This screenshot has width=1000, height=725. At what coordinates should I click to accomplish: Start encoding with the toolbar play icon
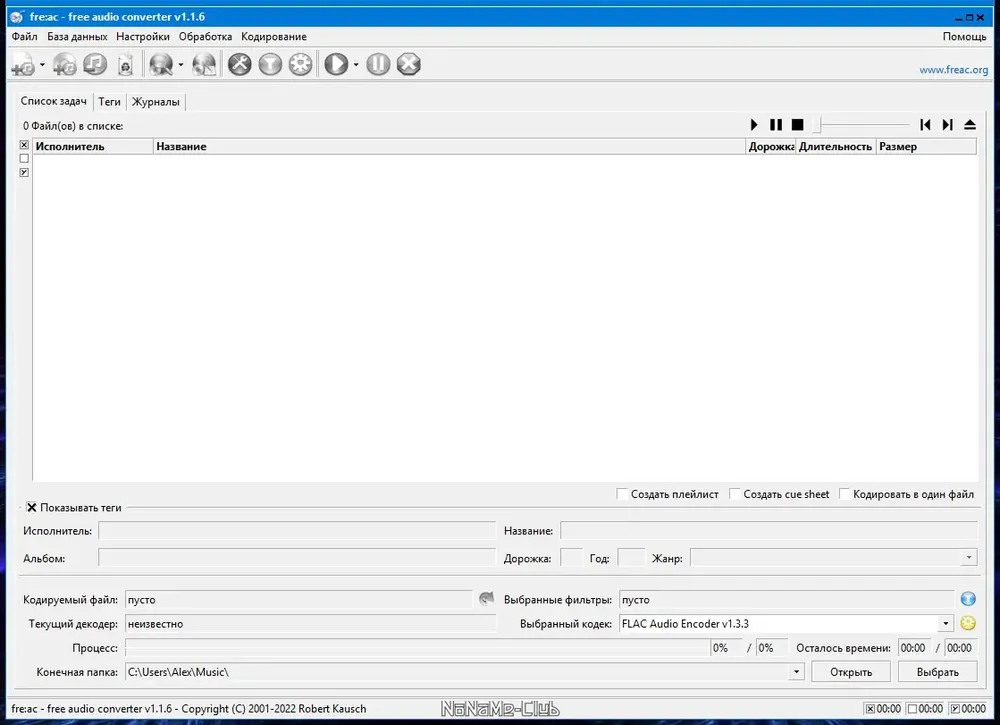tap(336, 64)
